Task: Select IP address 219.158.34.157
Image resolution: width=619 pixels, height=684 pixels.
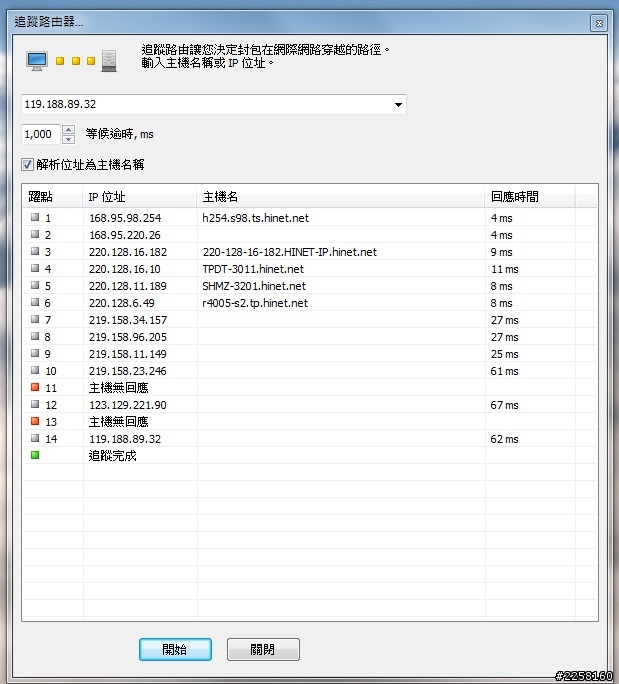Action: coord(128,320)
